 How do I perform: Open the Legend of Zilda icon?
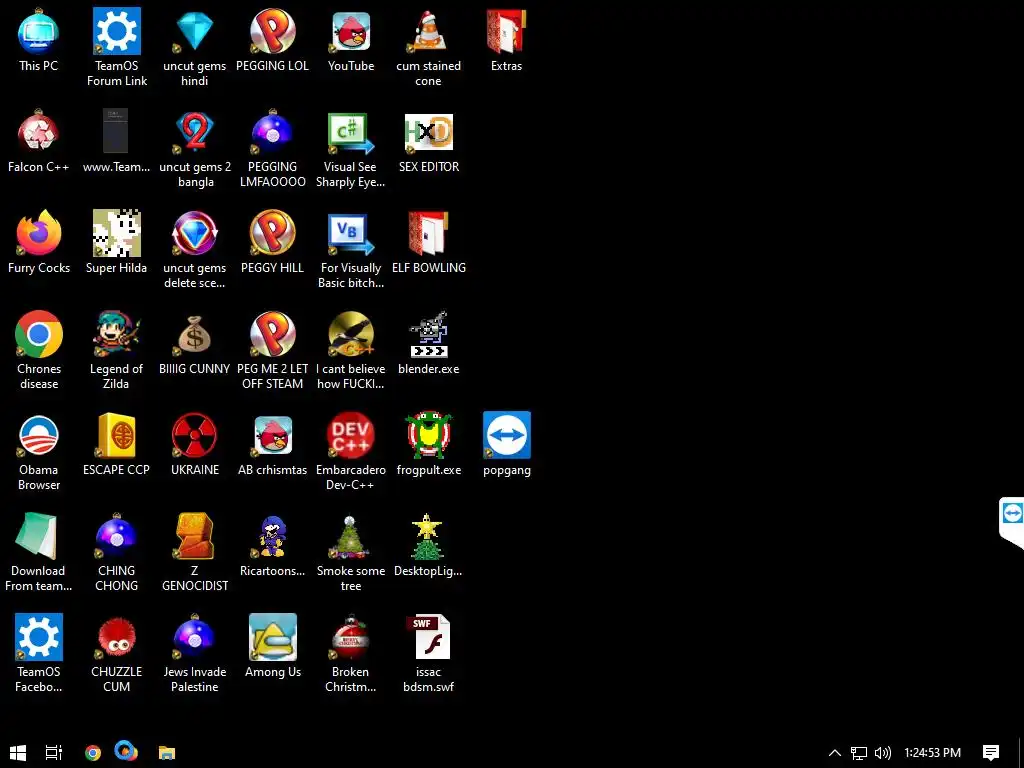click(x=116, y=334)
